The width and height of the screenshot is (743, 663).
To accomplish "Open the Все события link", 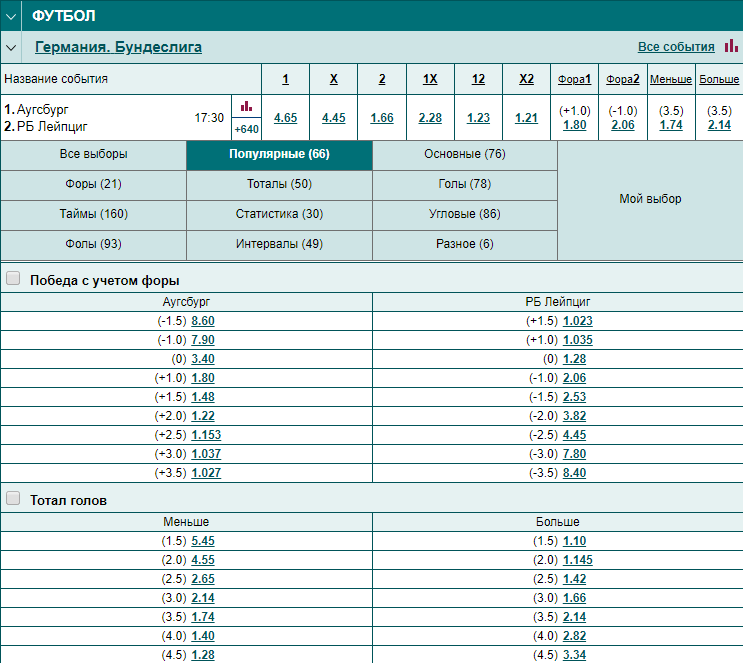I will click(x=676, y=47).
